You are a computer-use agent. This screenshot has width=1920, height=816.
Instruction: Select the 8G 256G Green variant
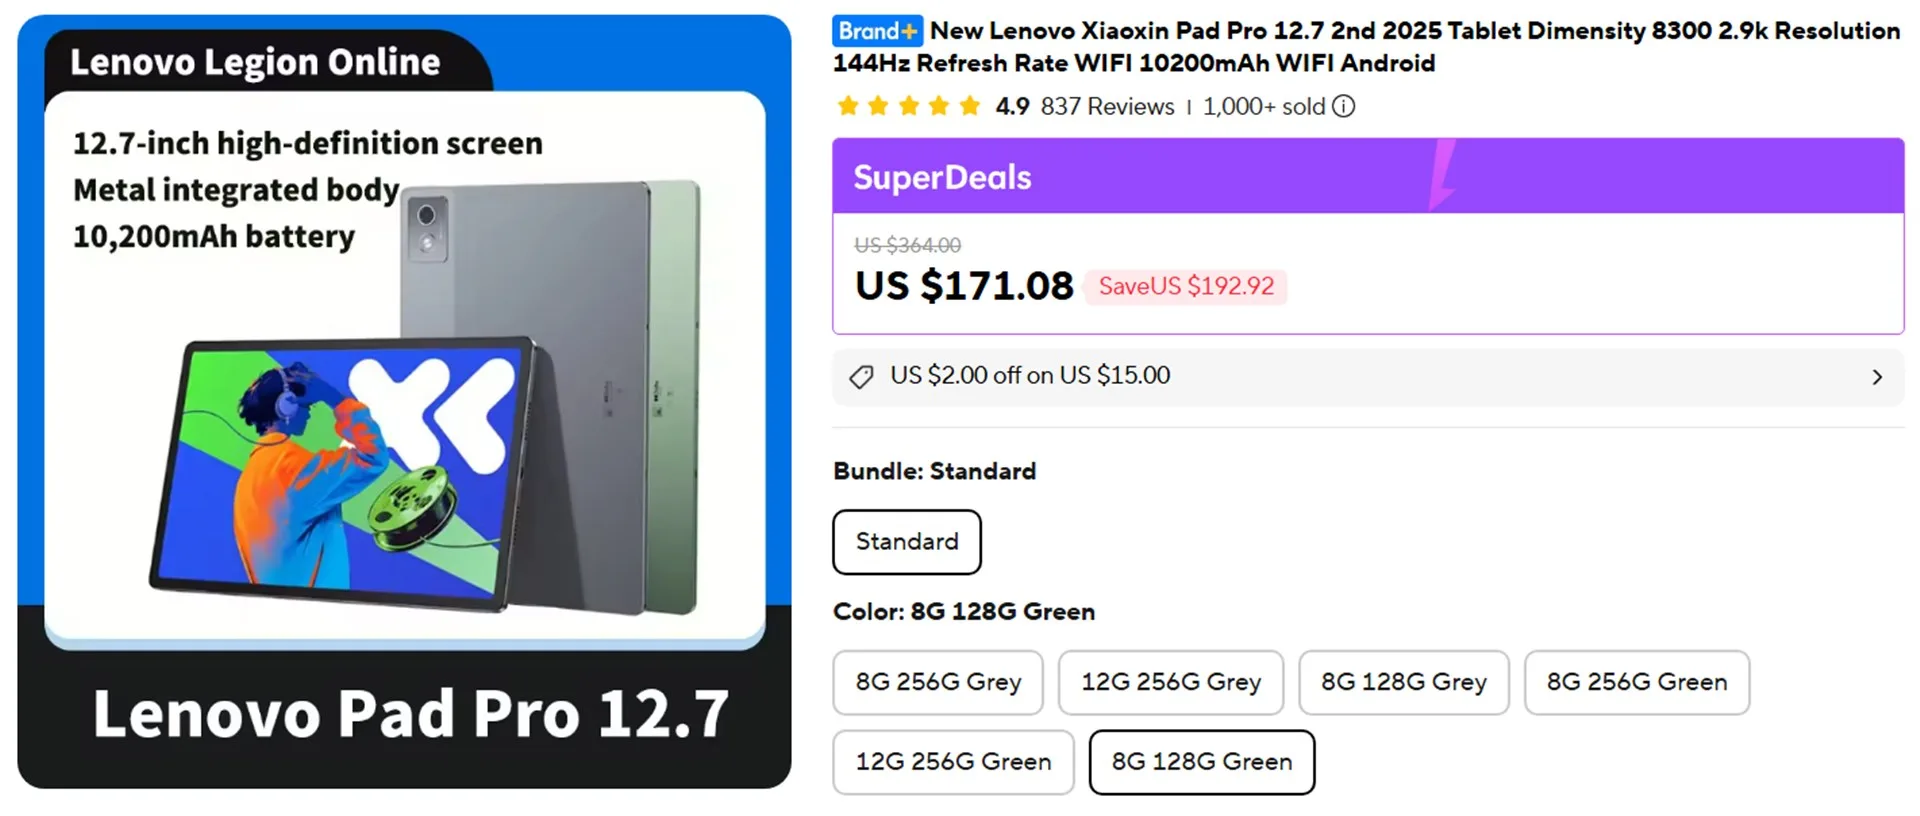1636,682
